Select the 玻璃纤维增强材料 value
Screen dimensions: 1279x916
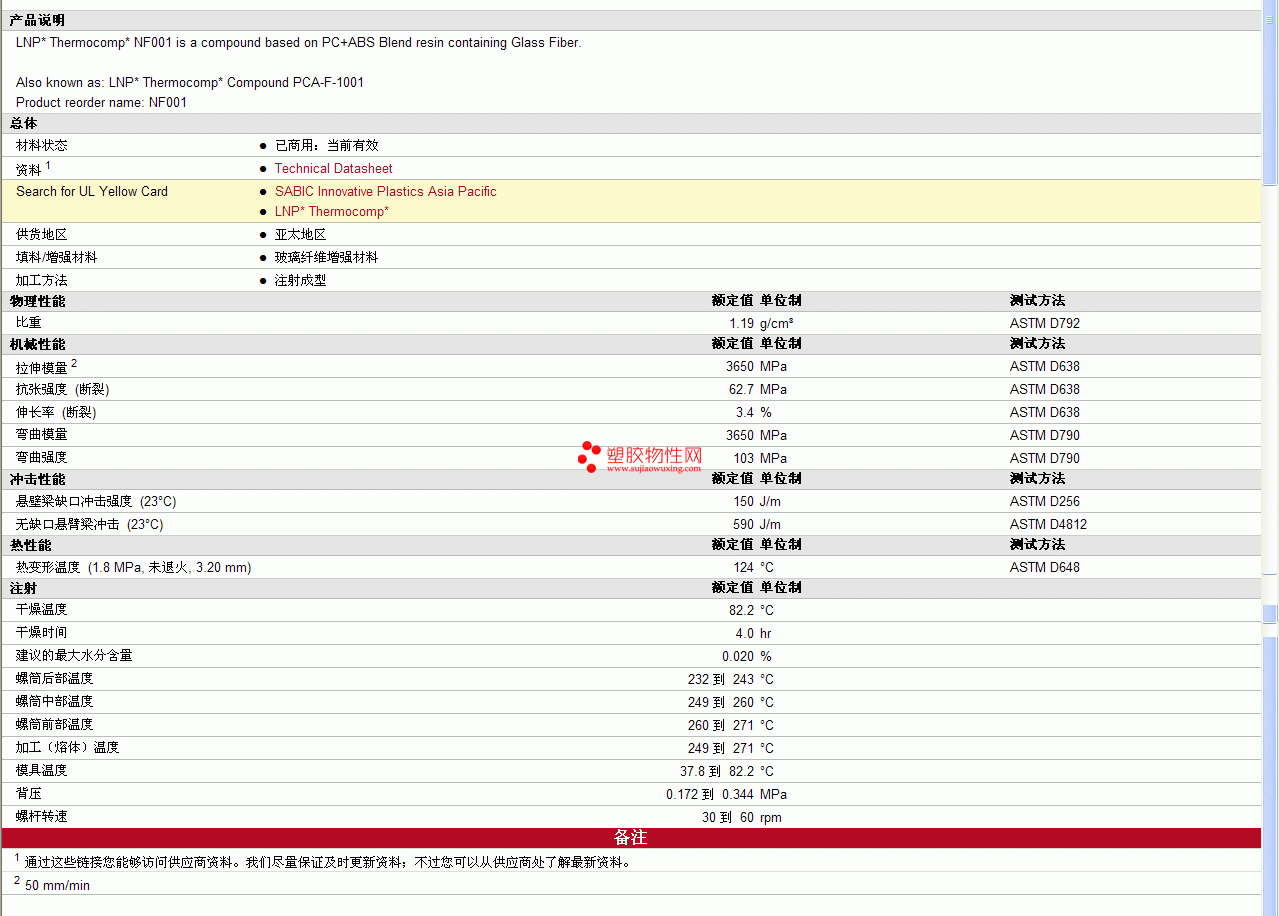(326, 257)
